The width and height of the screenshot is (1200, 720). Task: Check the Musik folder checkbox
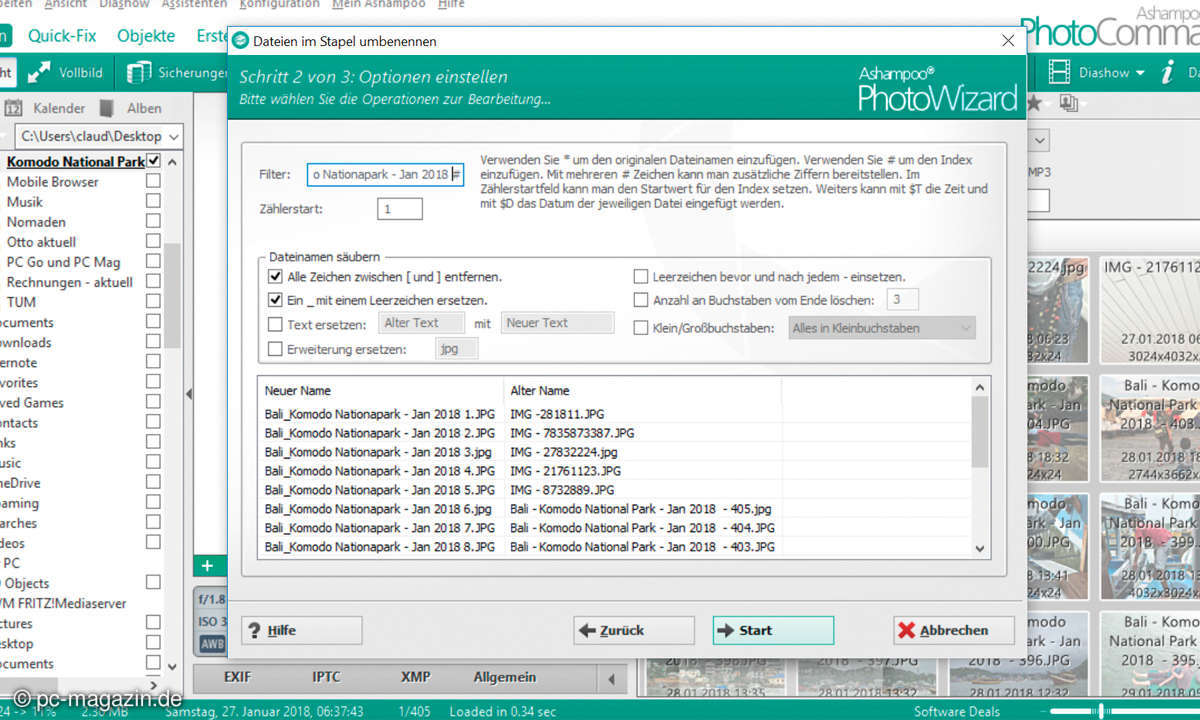pos(153,201)
